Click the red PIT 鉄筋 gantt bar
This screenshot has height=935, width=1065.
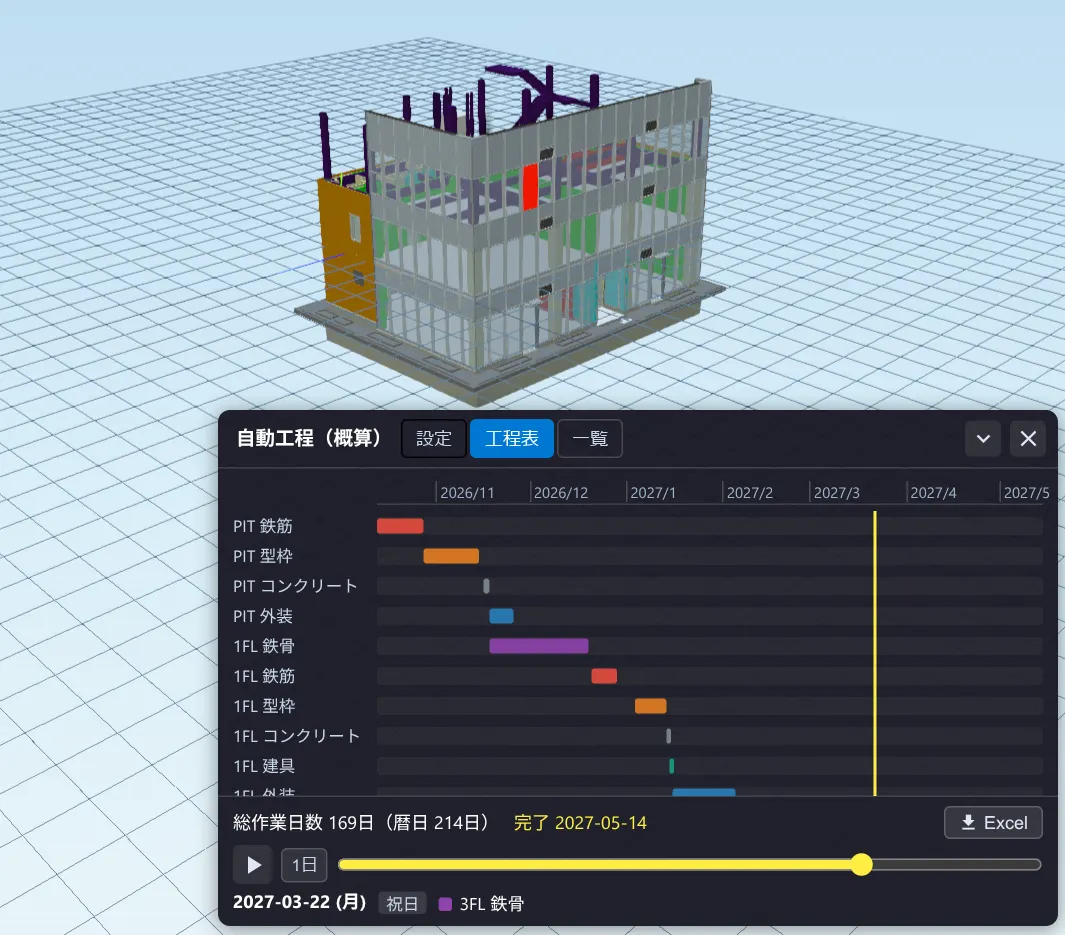(x=400, y=526)
